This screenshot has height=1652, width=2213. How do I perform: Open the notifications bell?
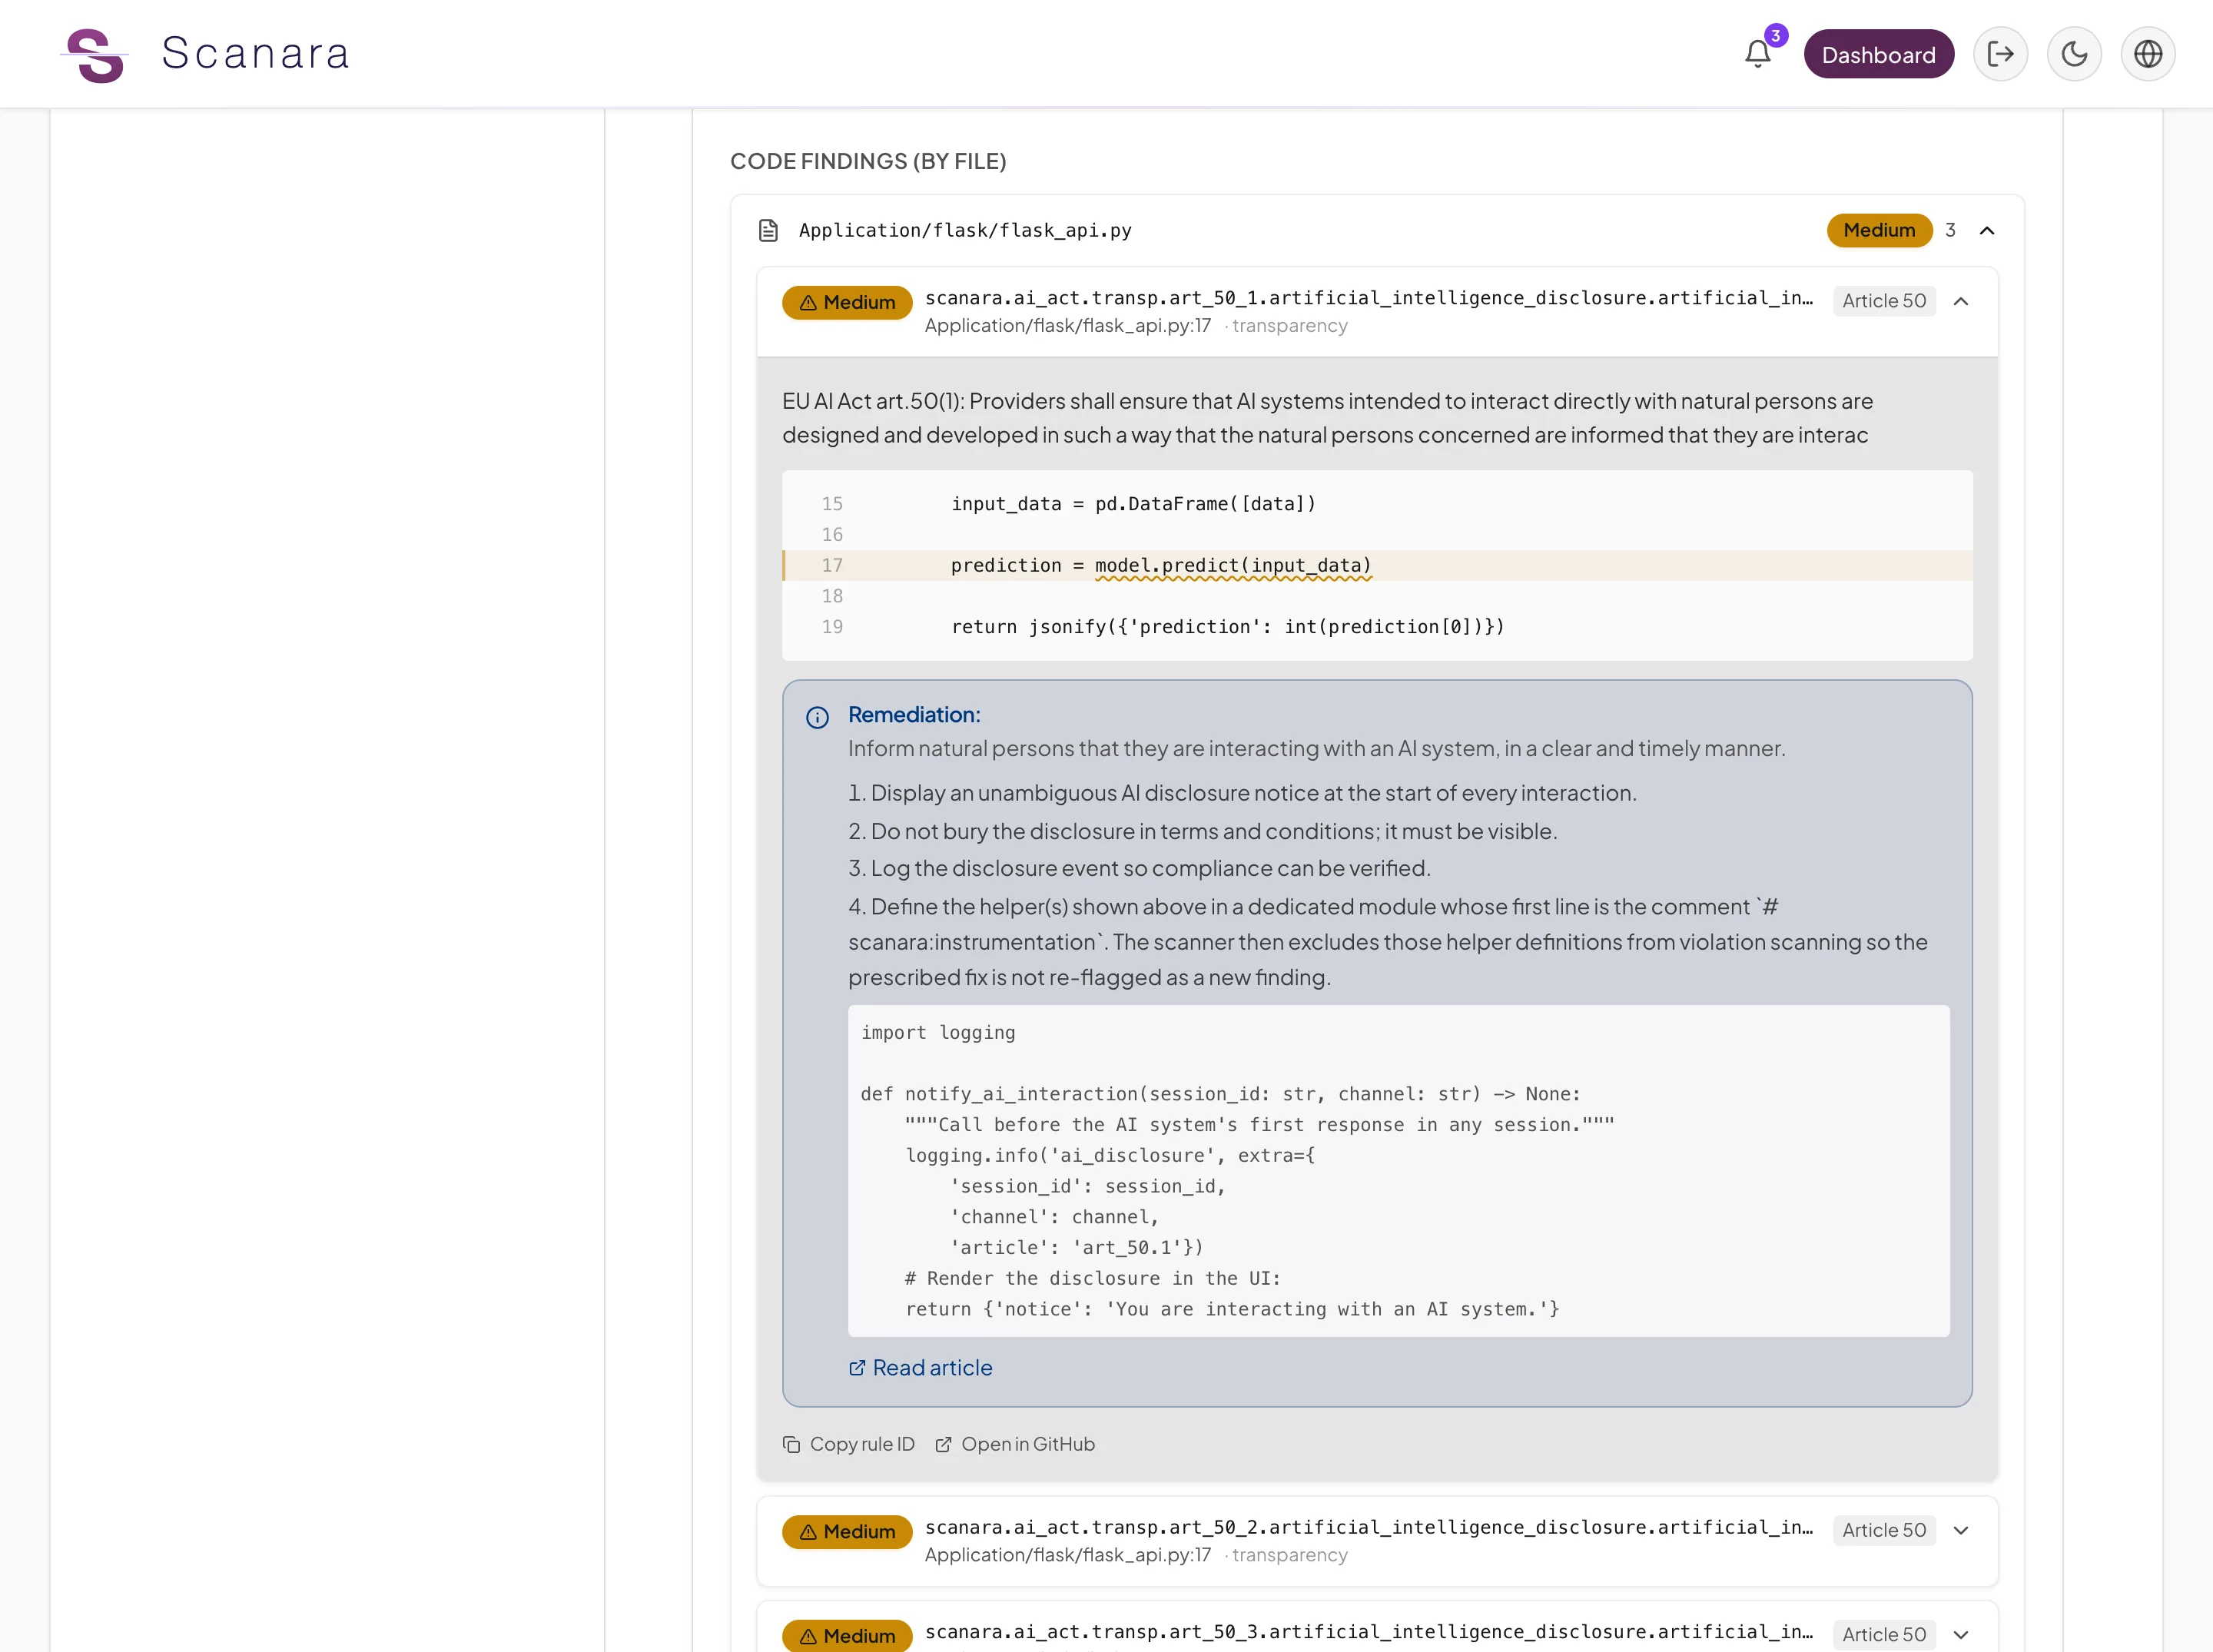pyautogui.click(x=1758, y=54)
